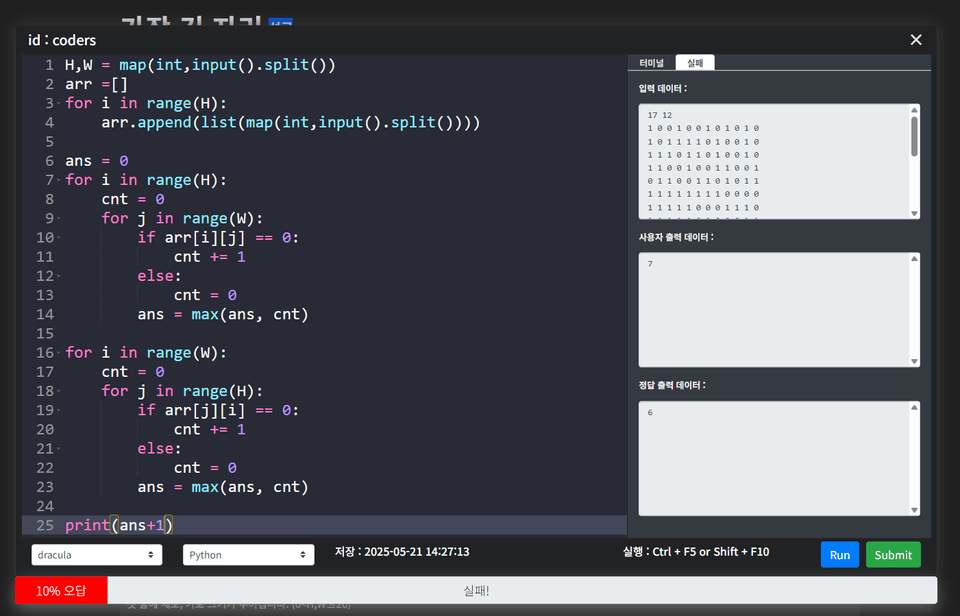The width and height of the screenshot is (960, 616).
Task: Collapse the fold arrow at line 19
Action: (x=59, y=410)
